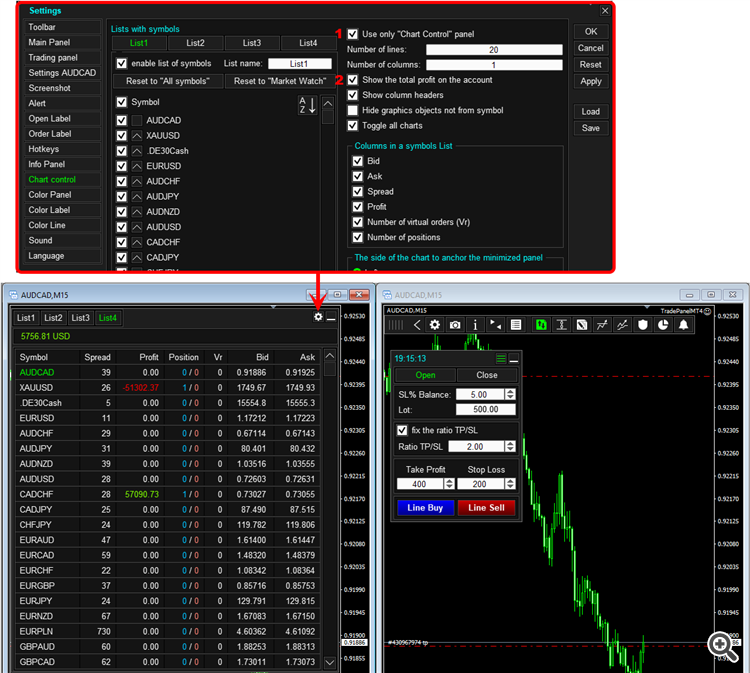Move CADCHF up using its arrow icon
Viewport: 750px width, 673px height.
137,243
